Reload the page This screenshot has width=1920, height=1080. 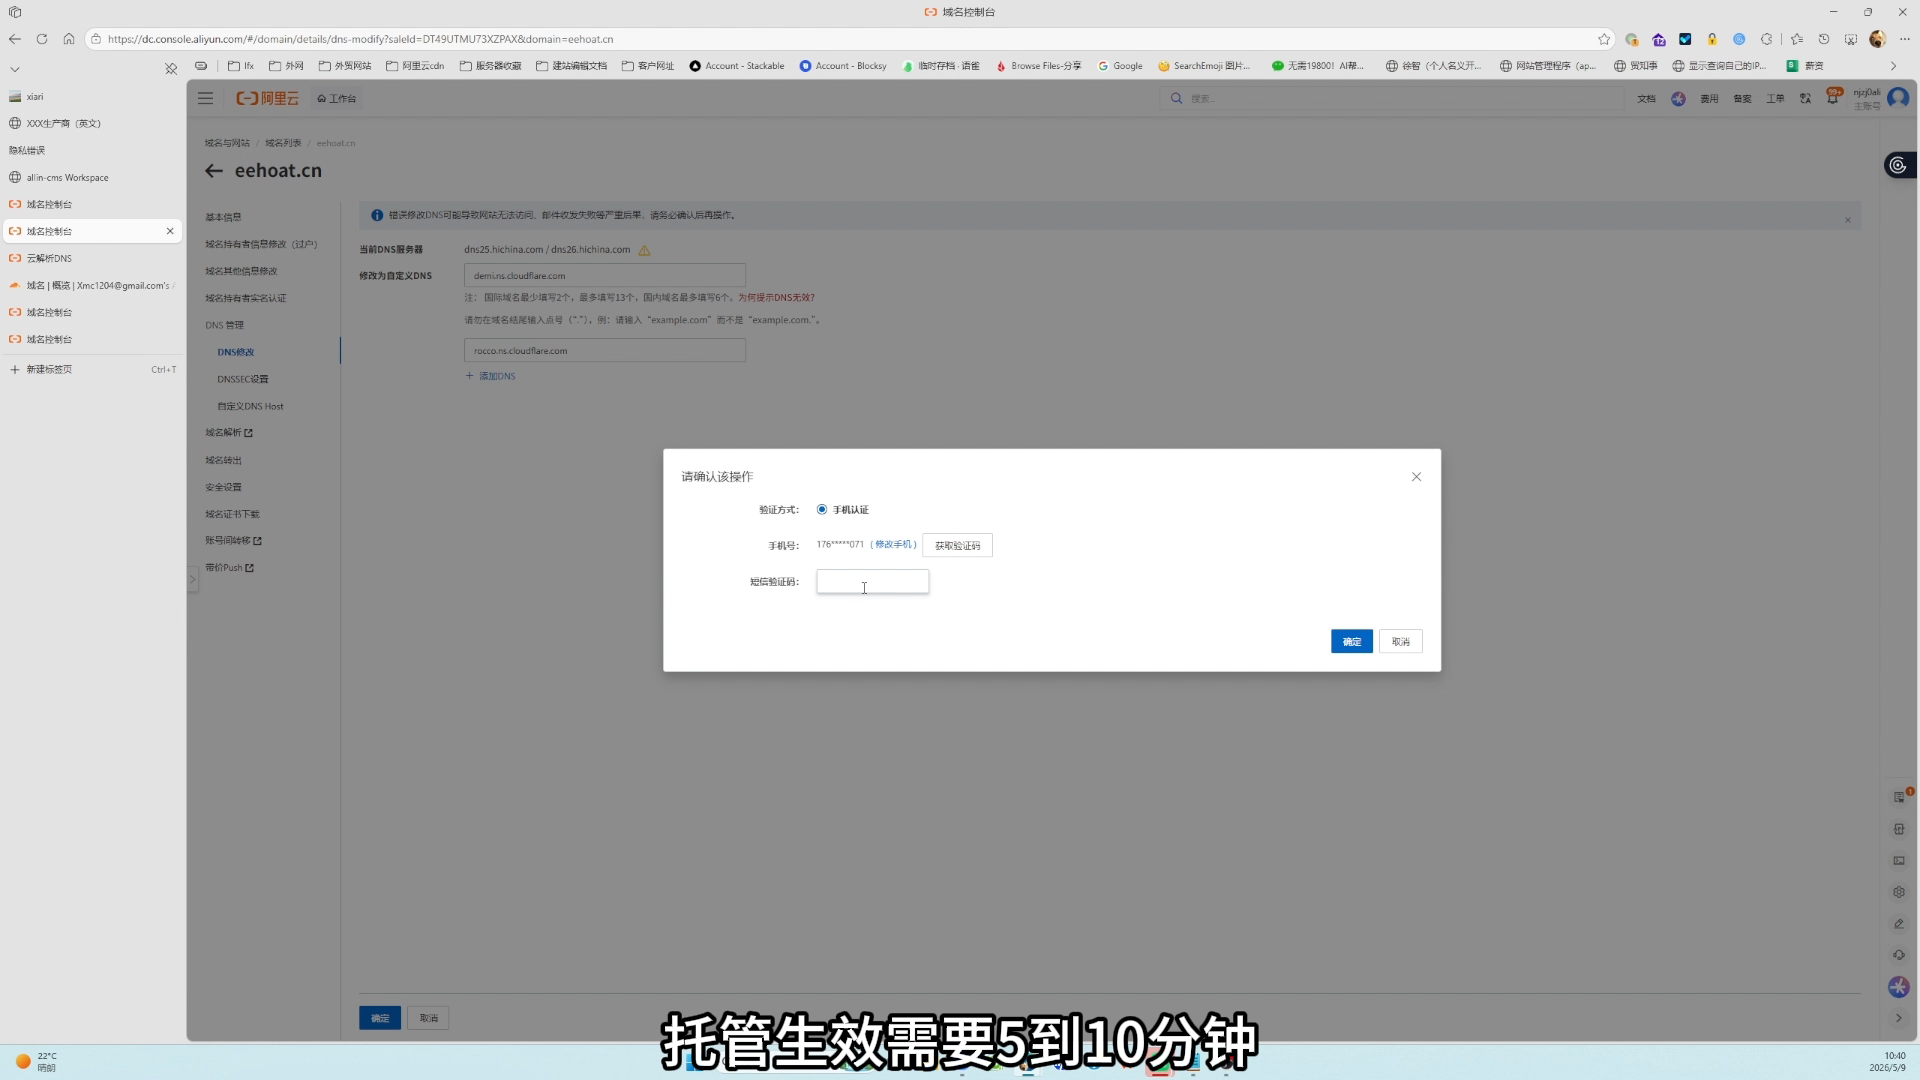pos(41,39)
